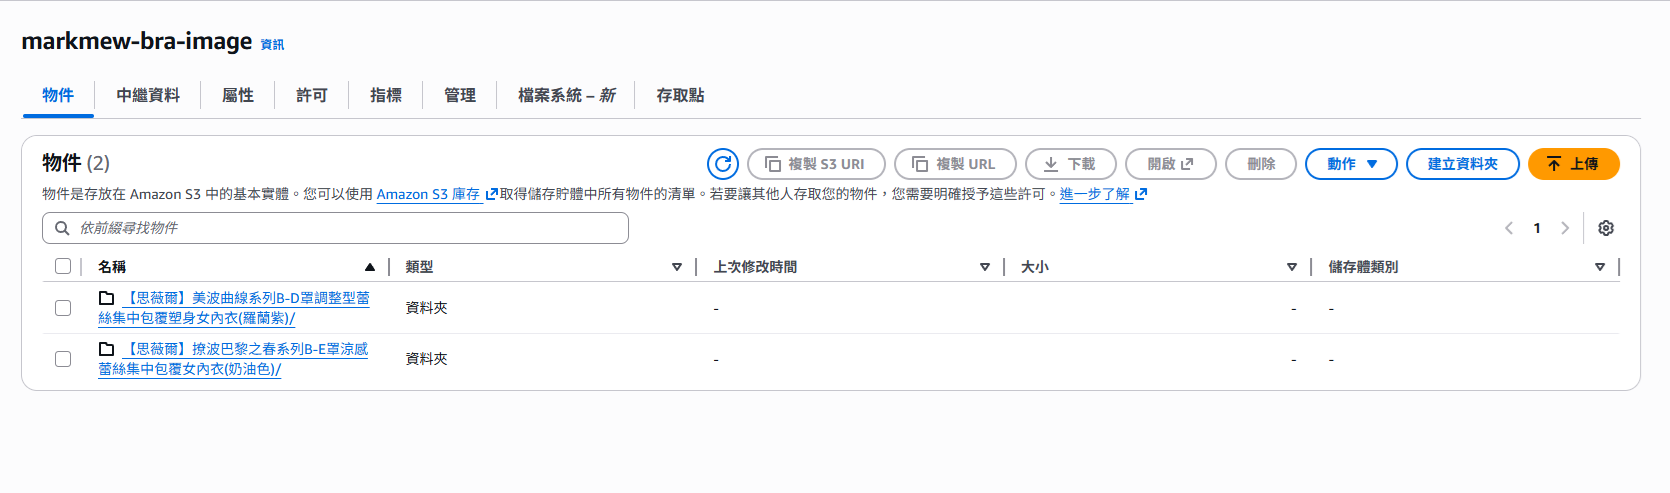Switch to the 存取點 tab
This screenshot has height=493, width=1670.
680,95
